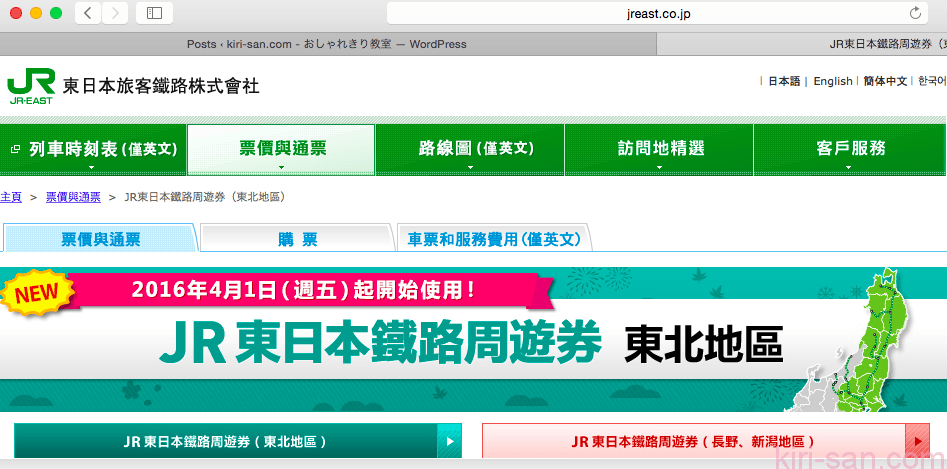Expand the 列車時刻表 navigation menu
The height and width of the screenshot is (469, 947).
click(93, 150)
